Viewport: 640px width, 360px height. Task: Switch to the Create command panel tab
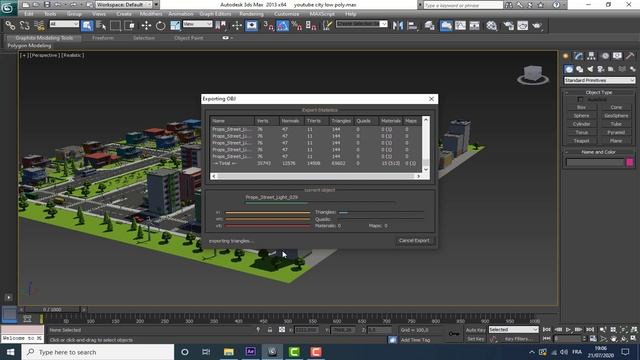[566, 56]
